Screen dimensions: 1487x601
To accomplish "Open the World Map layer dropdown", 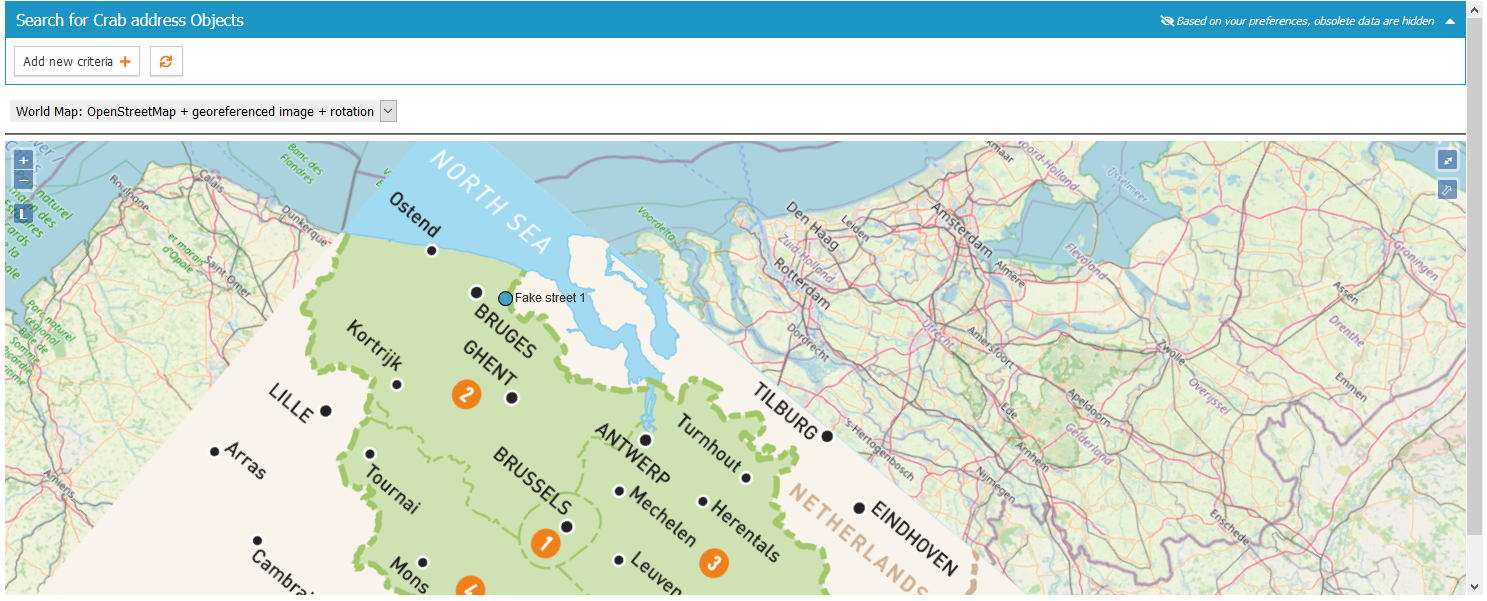I will tap(388, 111).
